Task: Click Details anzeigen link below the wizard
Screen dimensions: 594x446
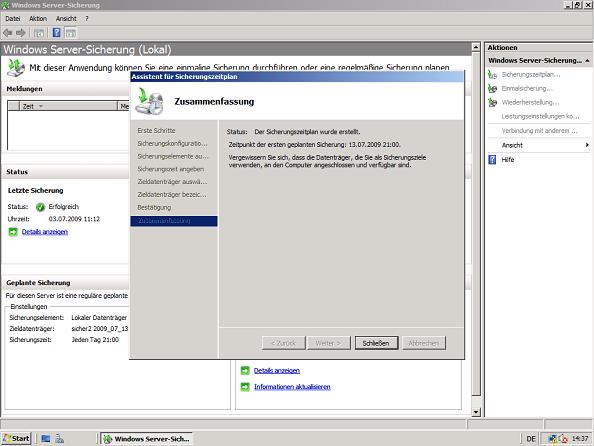Action: click(x=277, y=370)
